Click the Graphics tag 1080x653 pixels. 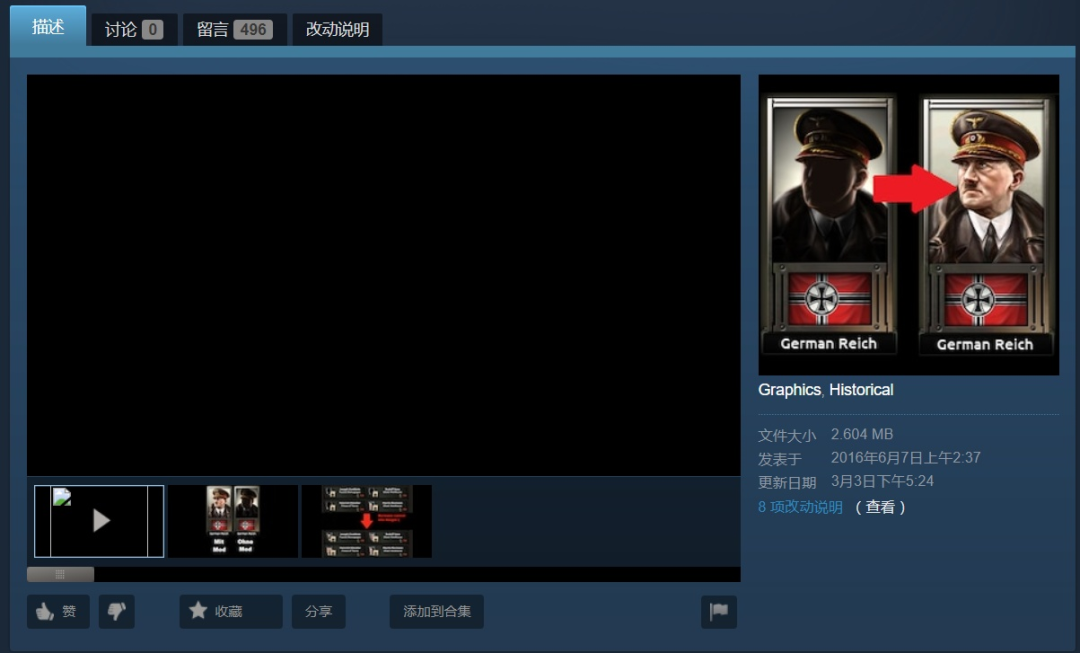tap(789, 390)
